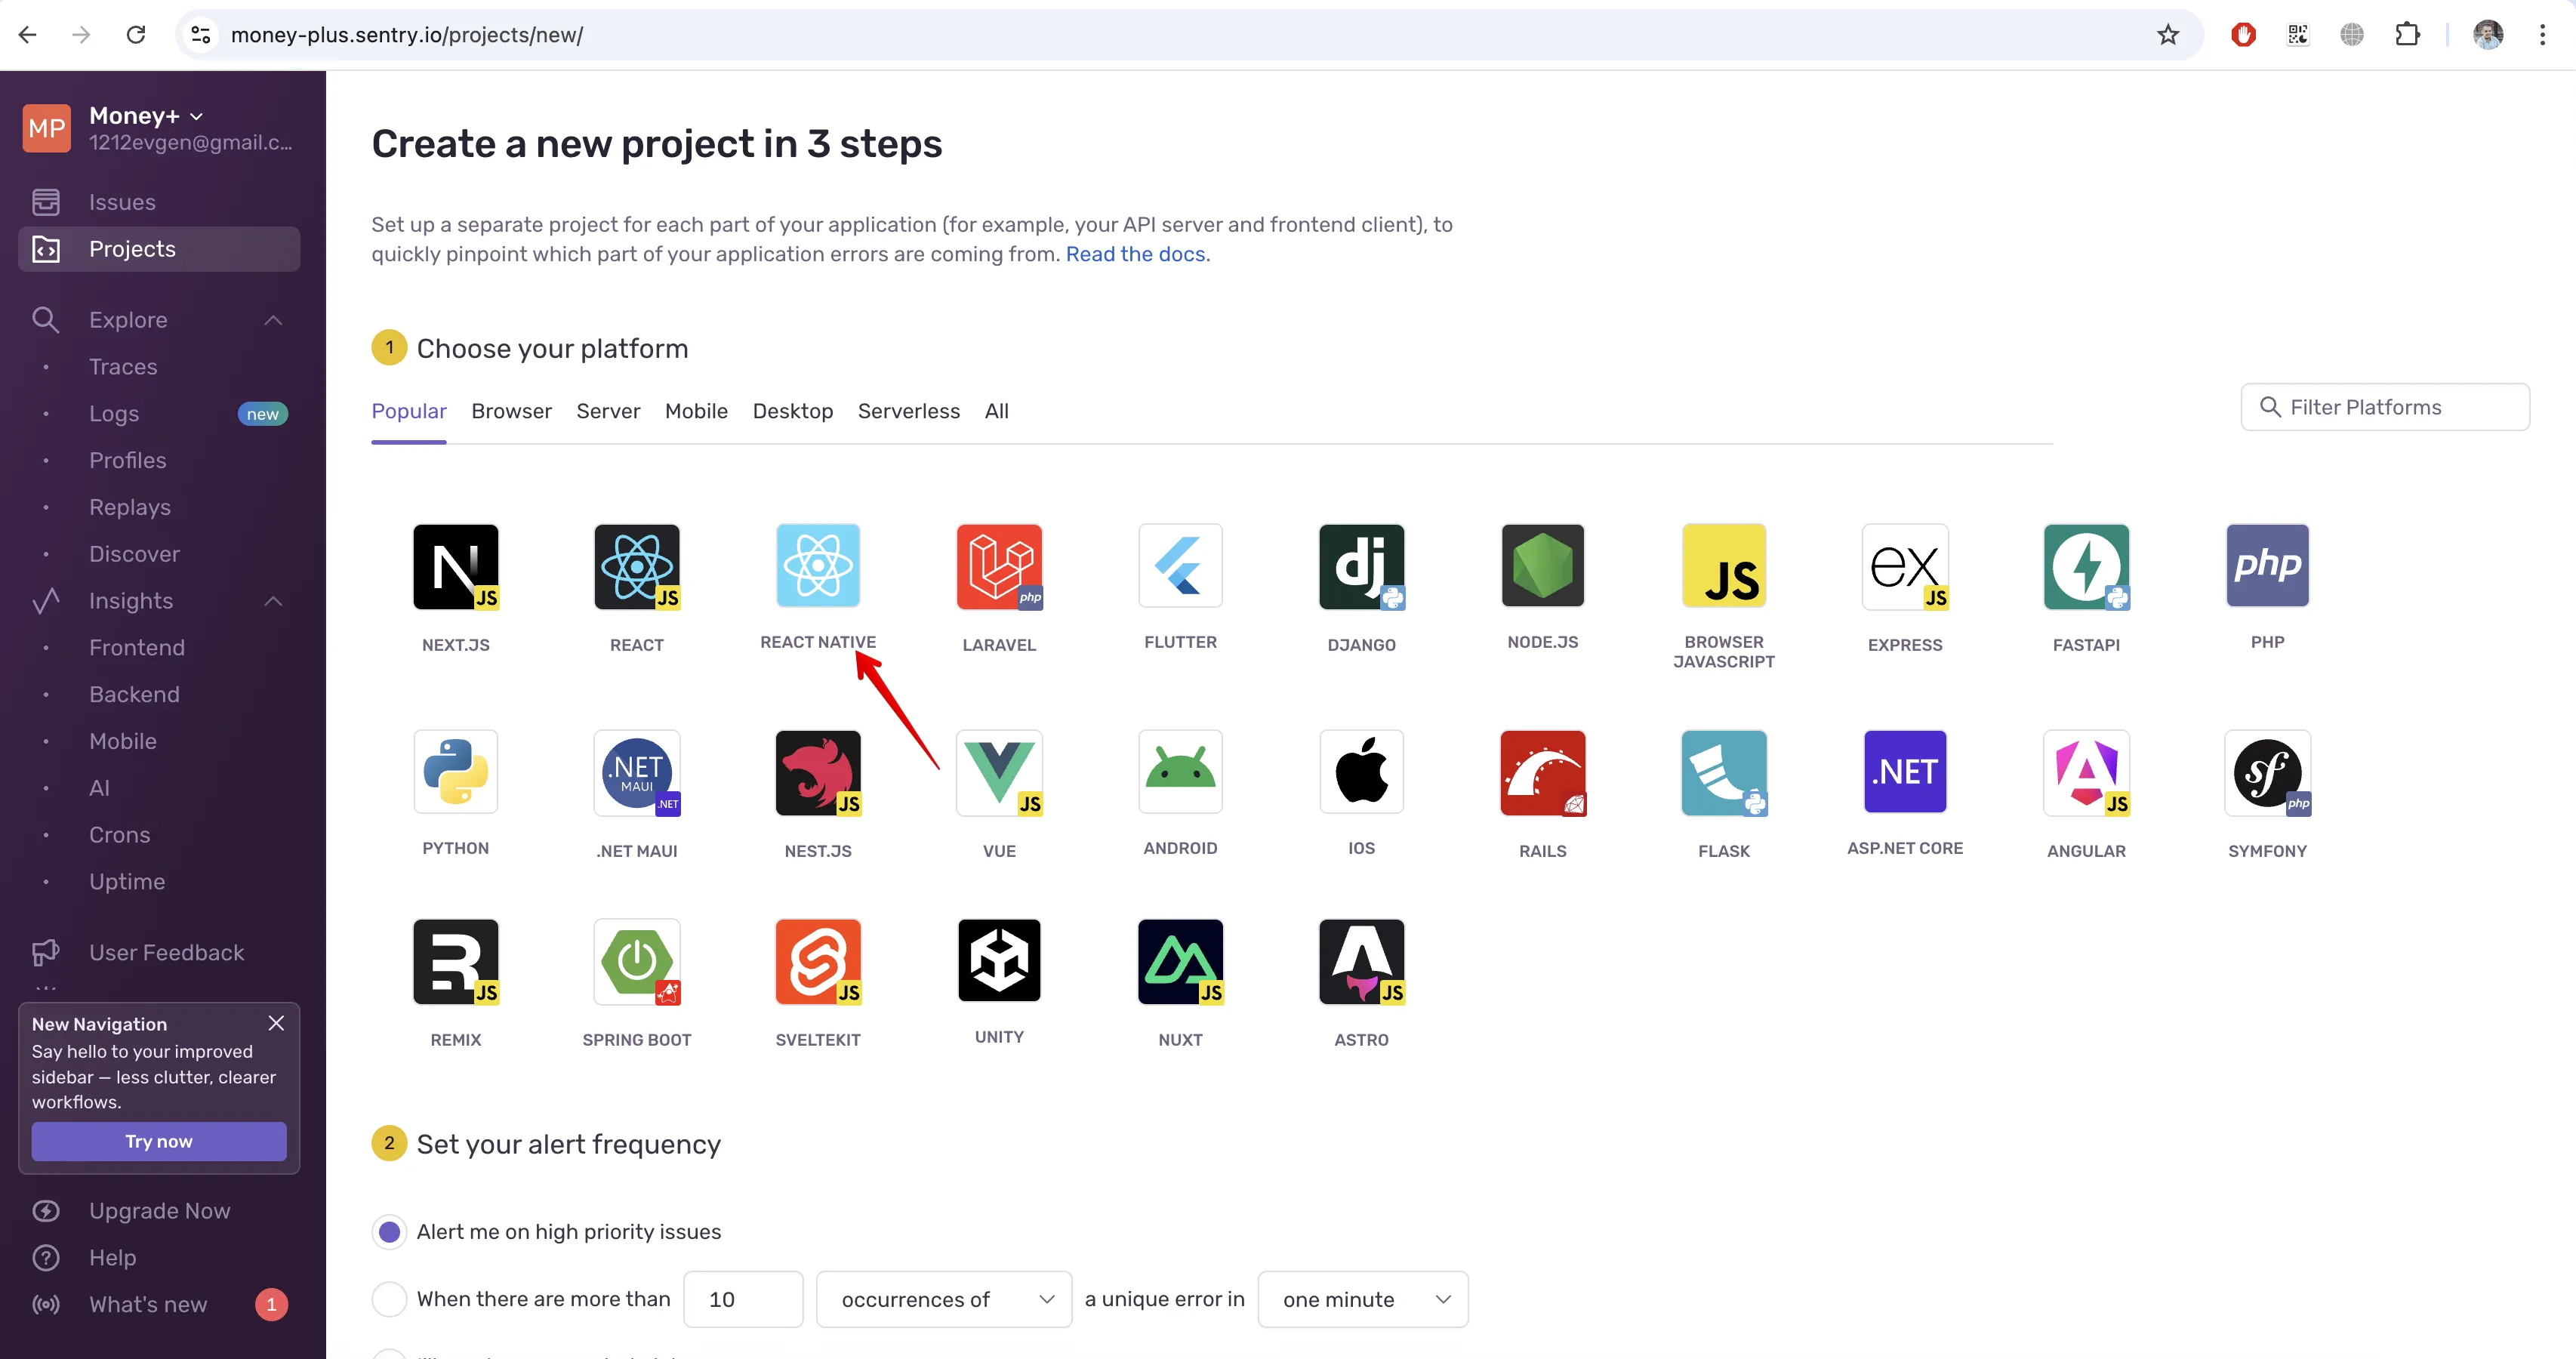Switch to the Popular platforms tab
The image size is (2576, 1359).
(409, 411)
